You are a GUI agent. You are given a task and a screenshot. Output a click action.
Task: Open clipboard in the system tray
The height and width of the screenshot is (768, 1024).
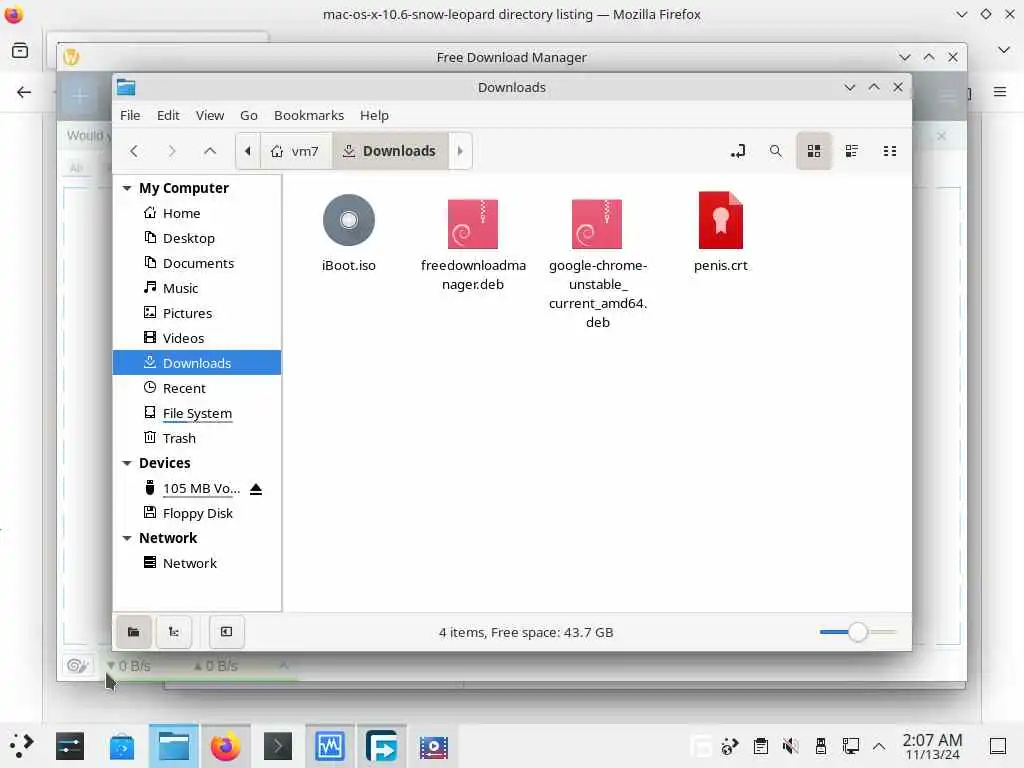[x=760, y=746]
